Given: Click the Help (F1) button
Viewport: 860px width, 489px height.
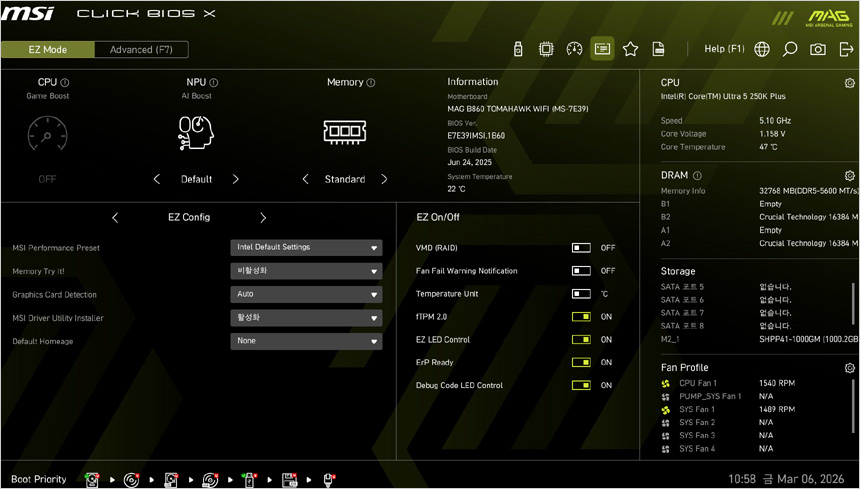Looking at the screenshot, I should coord(724,49).
